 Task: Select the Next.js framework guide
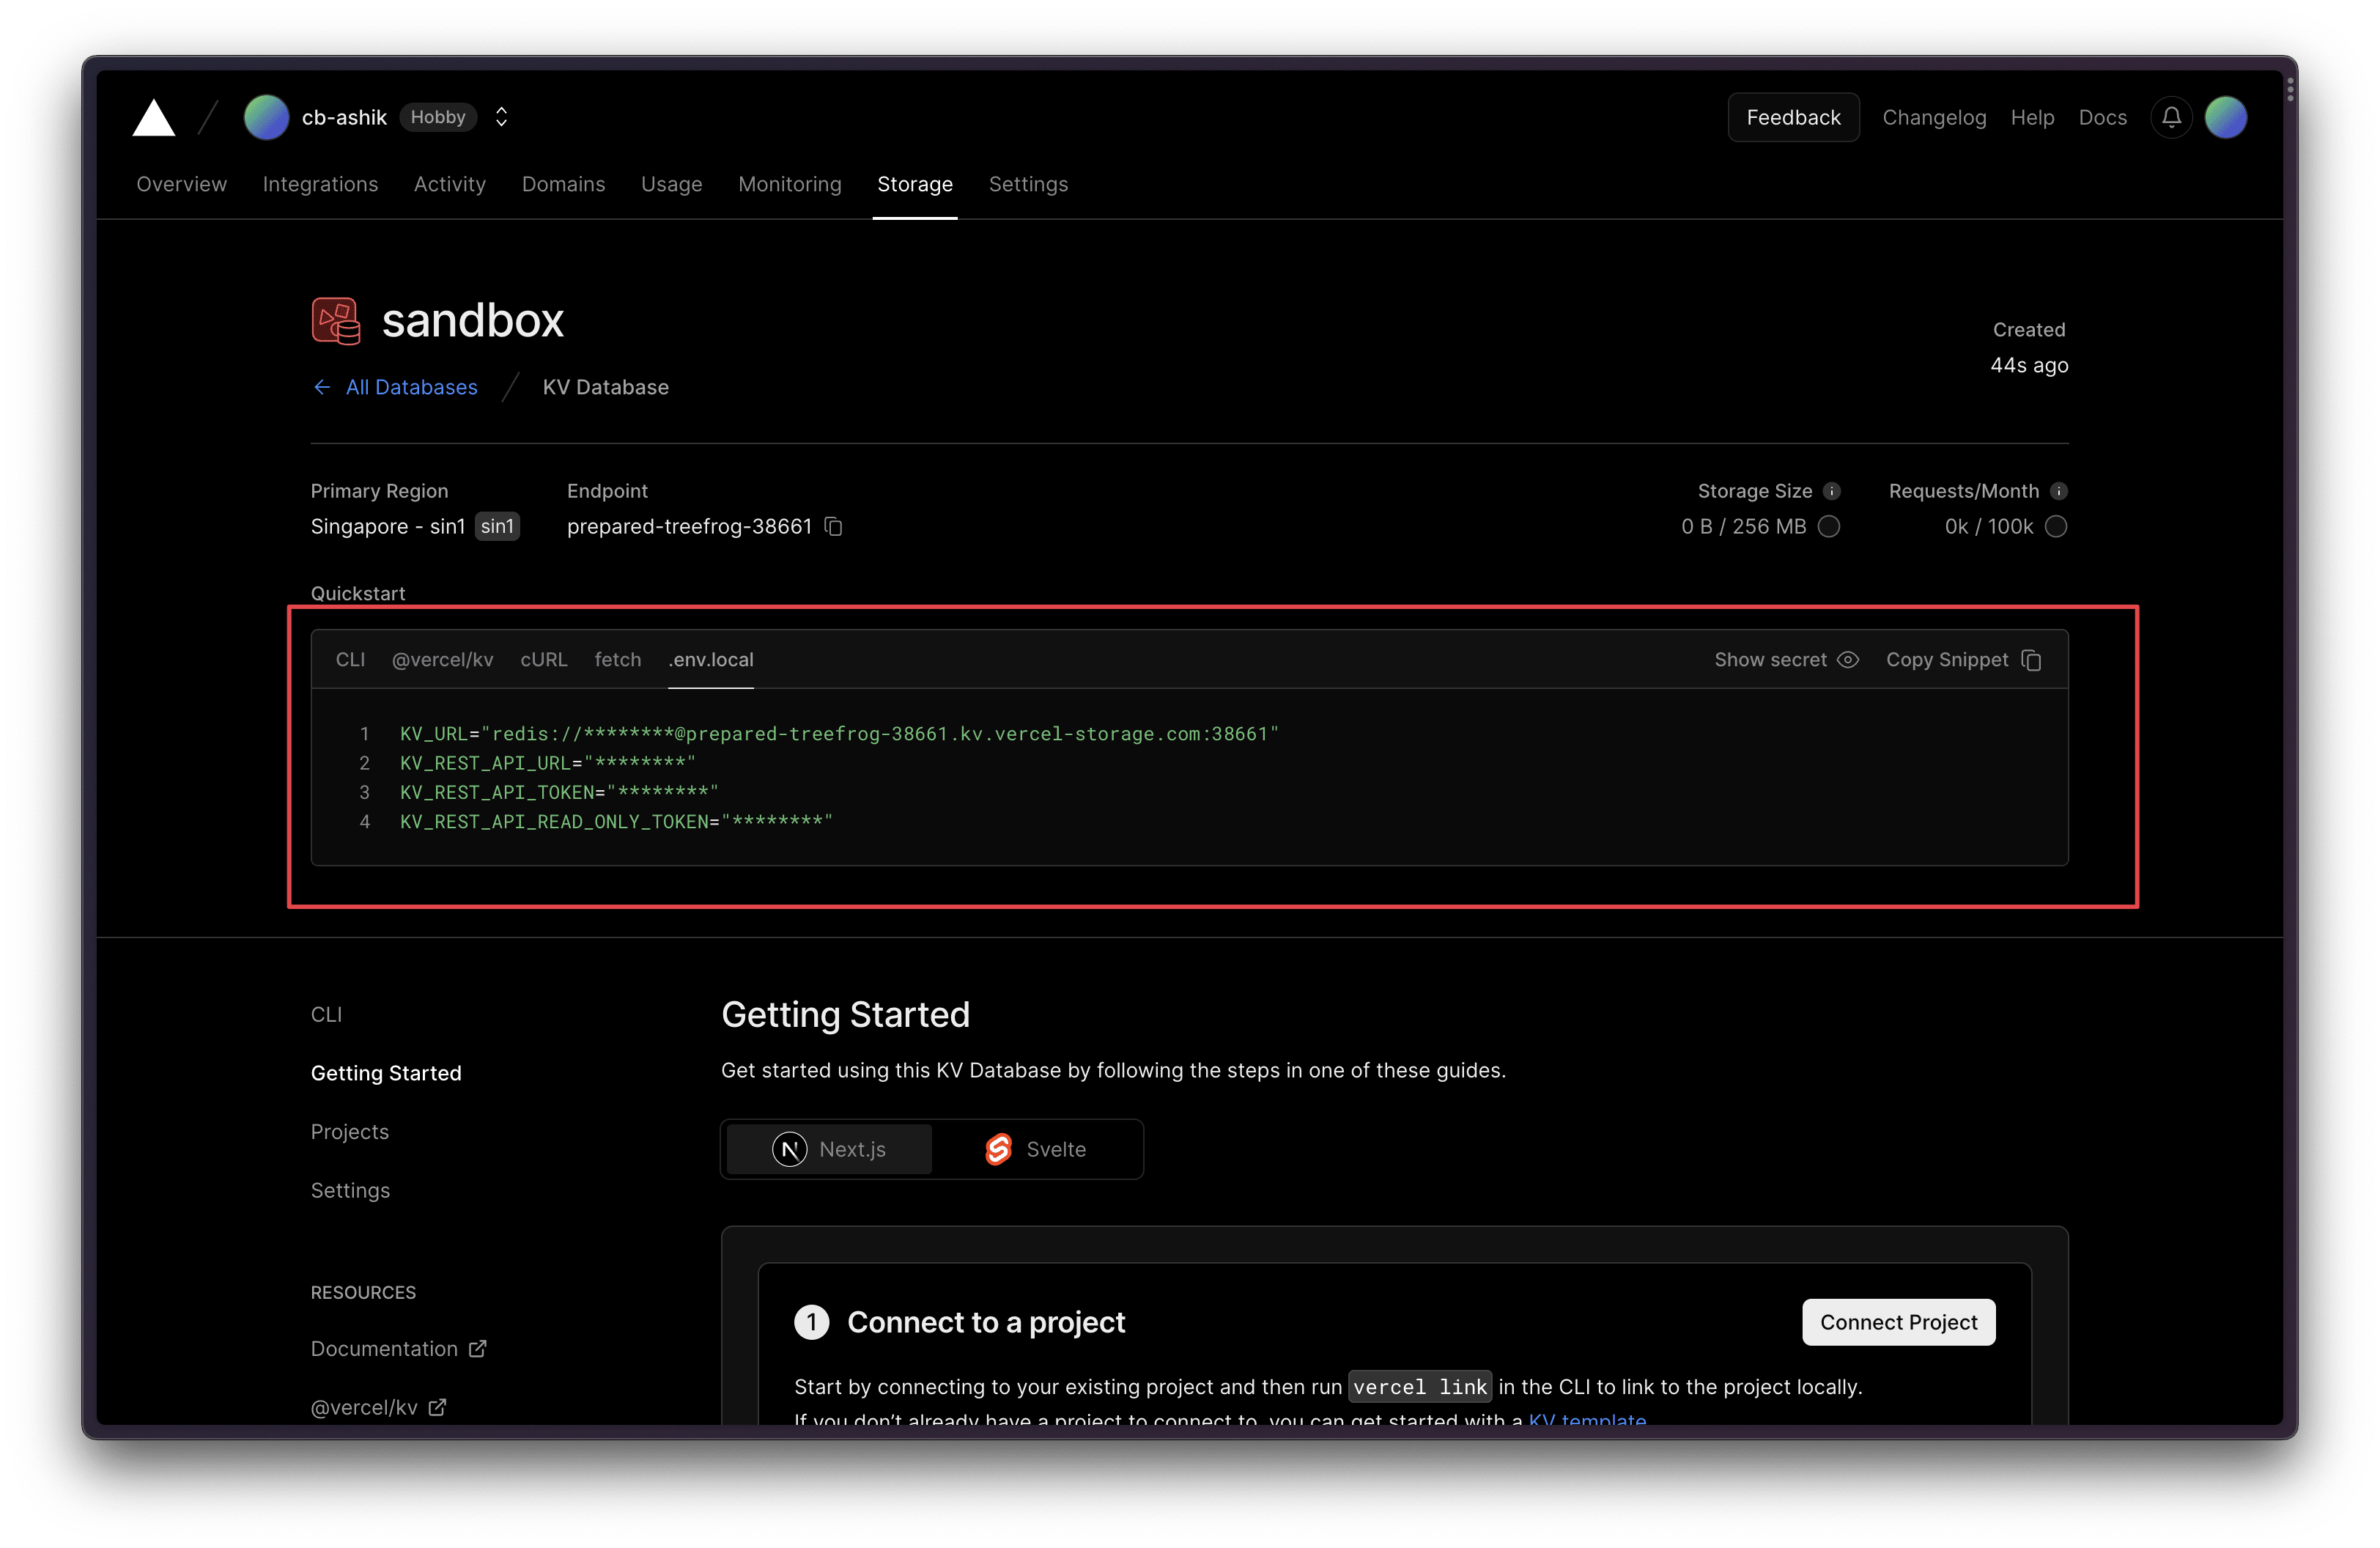829,1149
